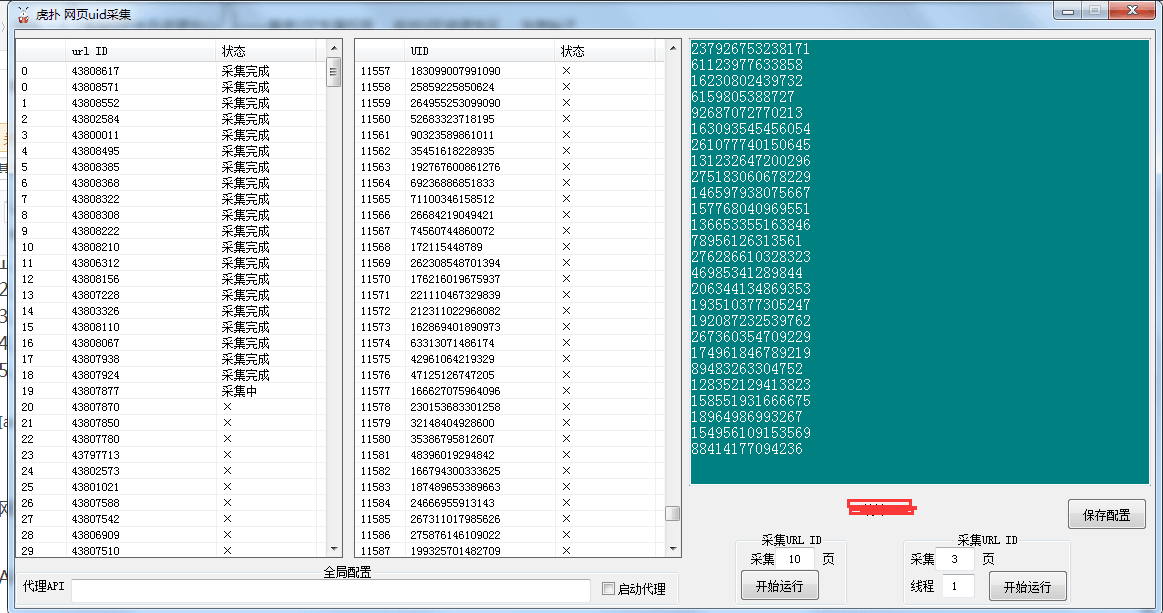Screen dimensions: 1163x613
Task: Select url ID row 43808617
Action: pyautogui.click(x=171, y=71)
